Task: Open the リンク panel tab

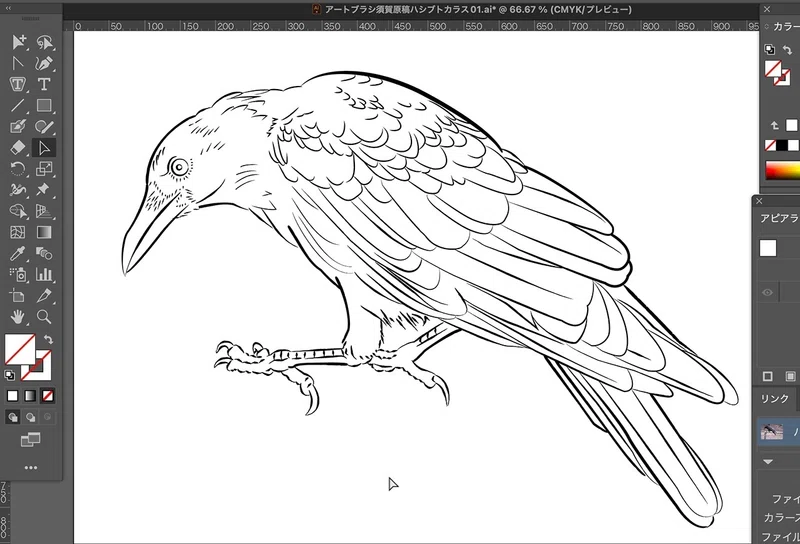Action: point(774,399)
